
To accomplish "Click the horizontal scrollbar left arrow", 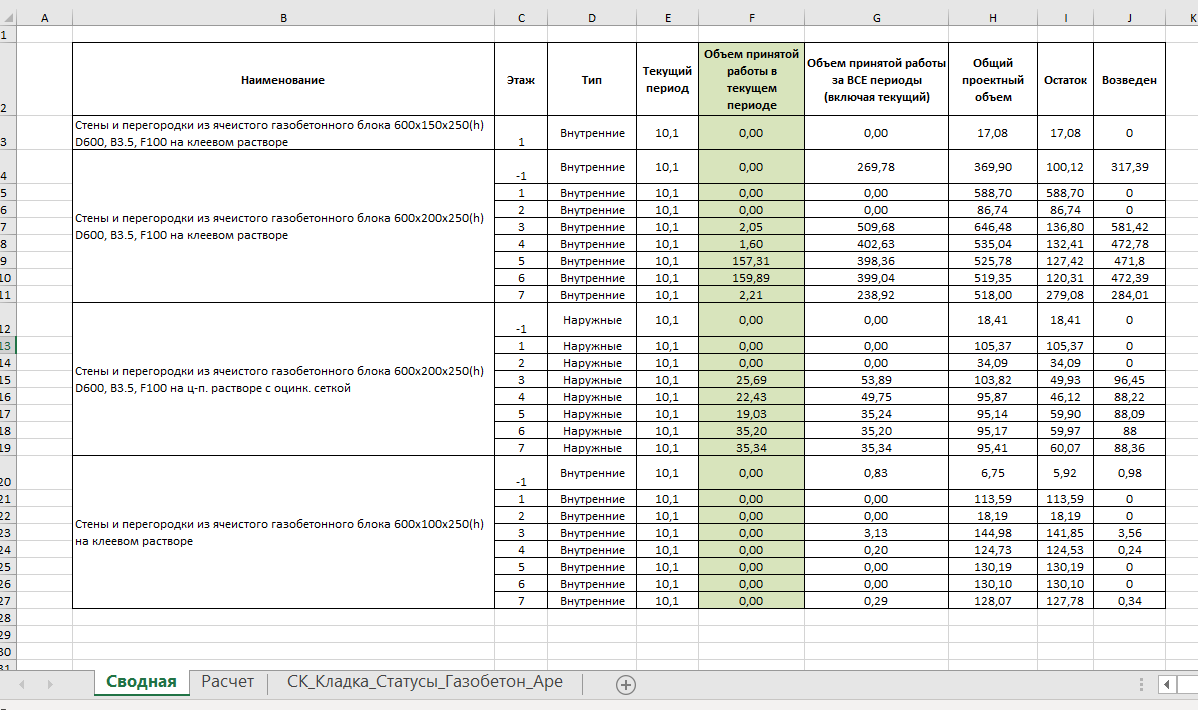I will [x=1167, y=684].
